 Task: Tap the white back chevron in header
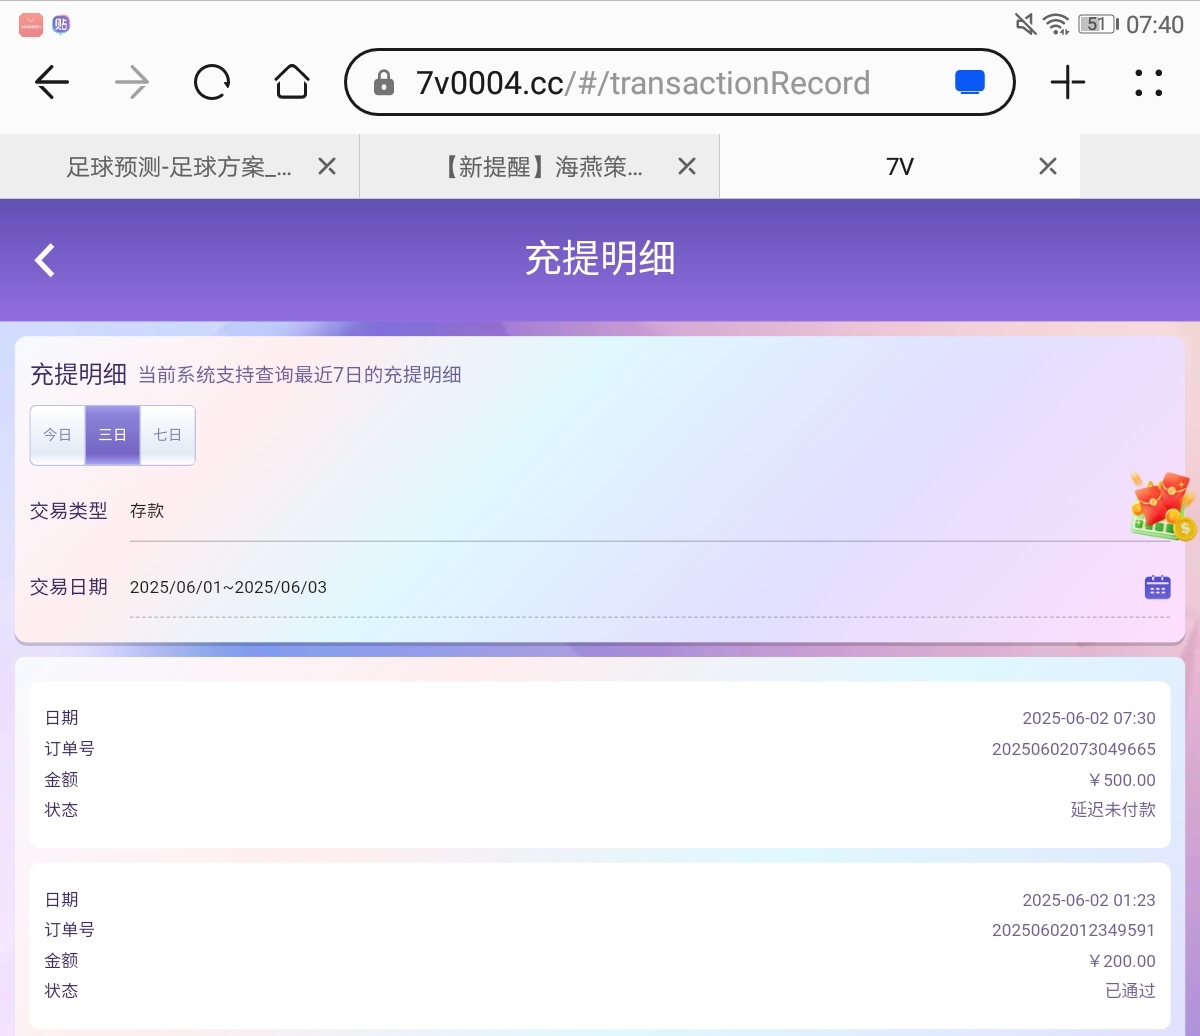45,260
